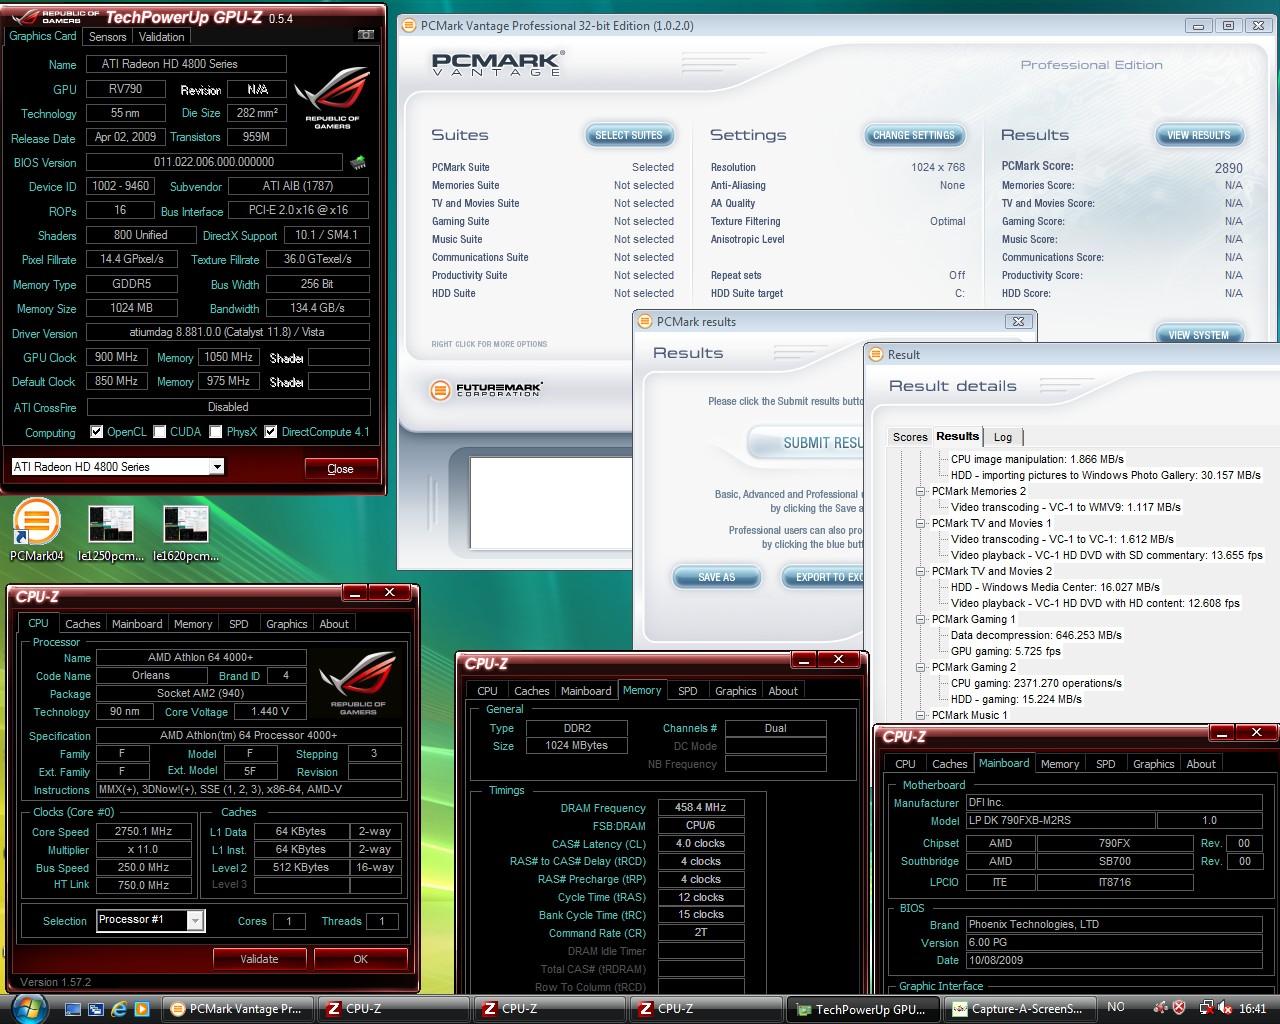Launch media player from quick launch
This screenshot has width=1280, height=1024.
(142, 1009)
